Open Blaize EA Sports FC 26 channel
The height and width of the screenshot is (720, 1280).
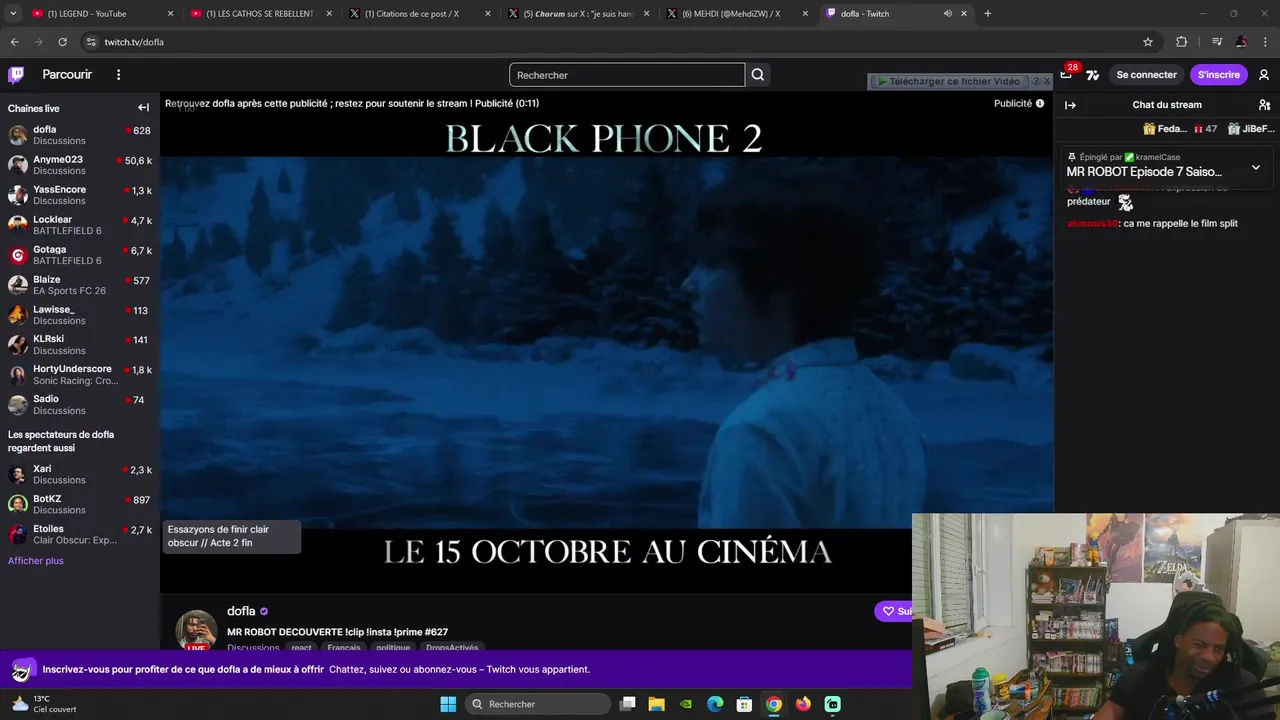tap(80, 285)
